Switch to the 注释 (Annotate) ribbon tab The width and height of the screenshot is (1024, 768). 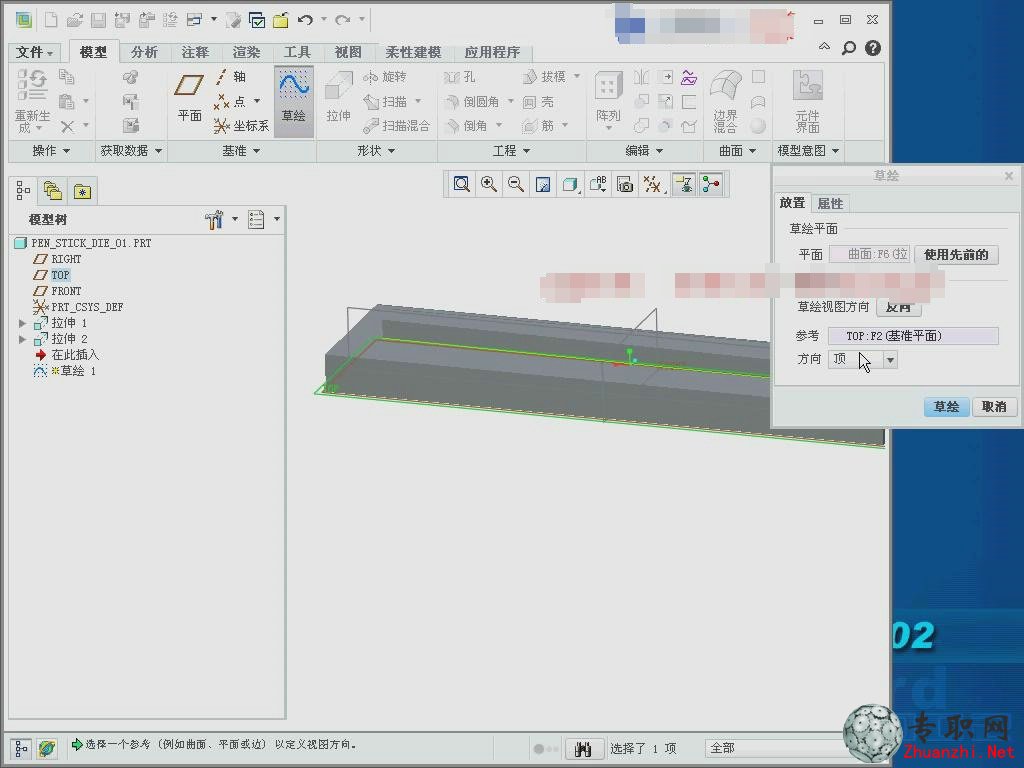pyautogui.click(x=195, y=52)
